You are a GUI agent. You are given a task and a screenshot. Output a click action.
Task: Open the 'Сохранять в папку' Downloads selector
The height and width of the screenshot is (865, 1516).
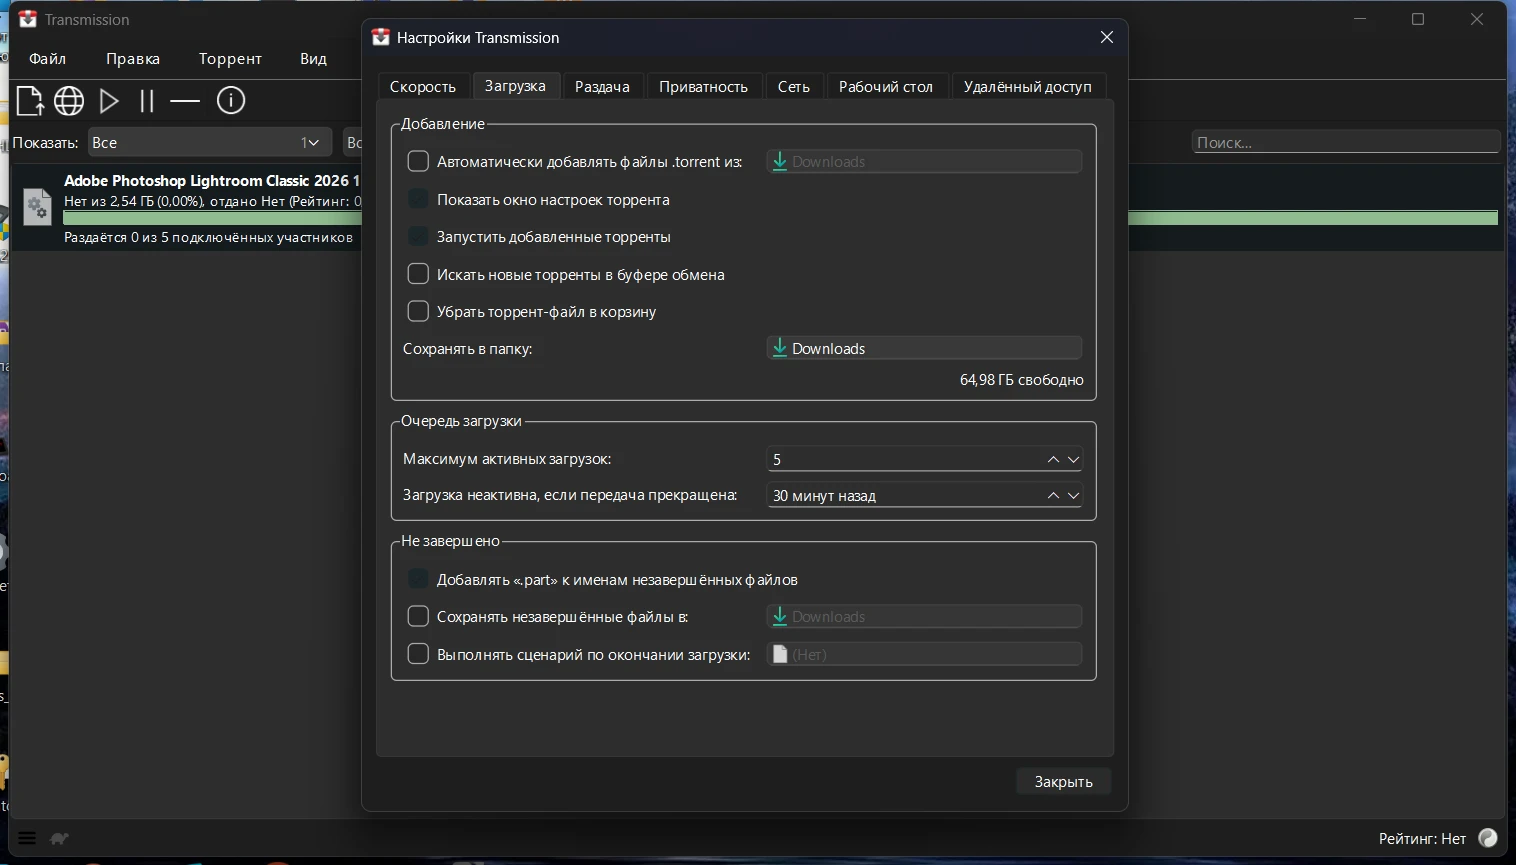point(924,348)
